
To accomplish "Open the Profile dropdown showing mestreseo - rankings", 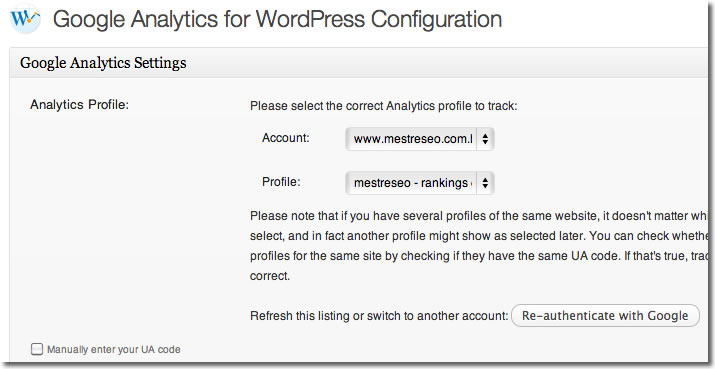I will pyautogui.click(x=420, y=183).
